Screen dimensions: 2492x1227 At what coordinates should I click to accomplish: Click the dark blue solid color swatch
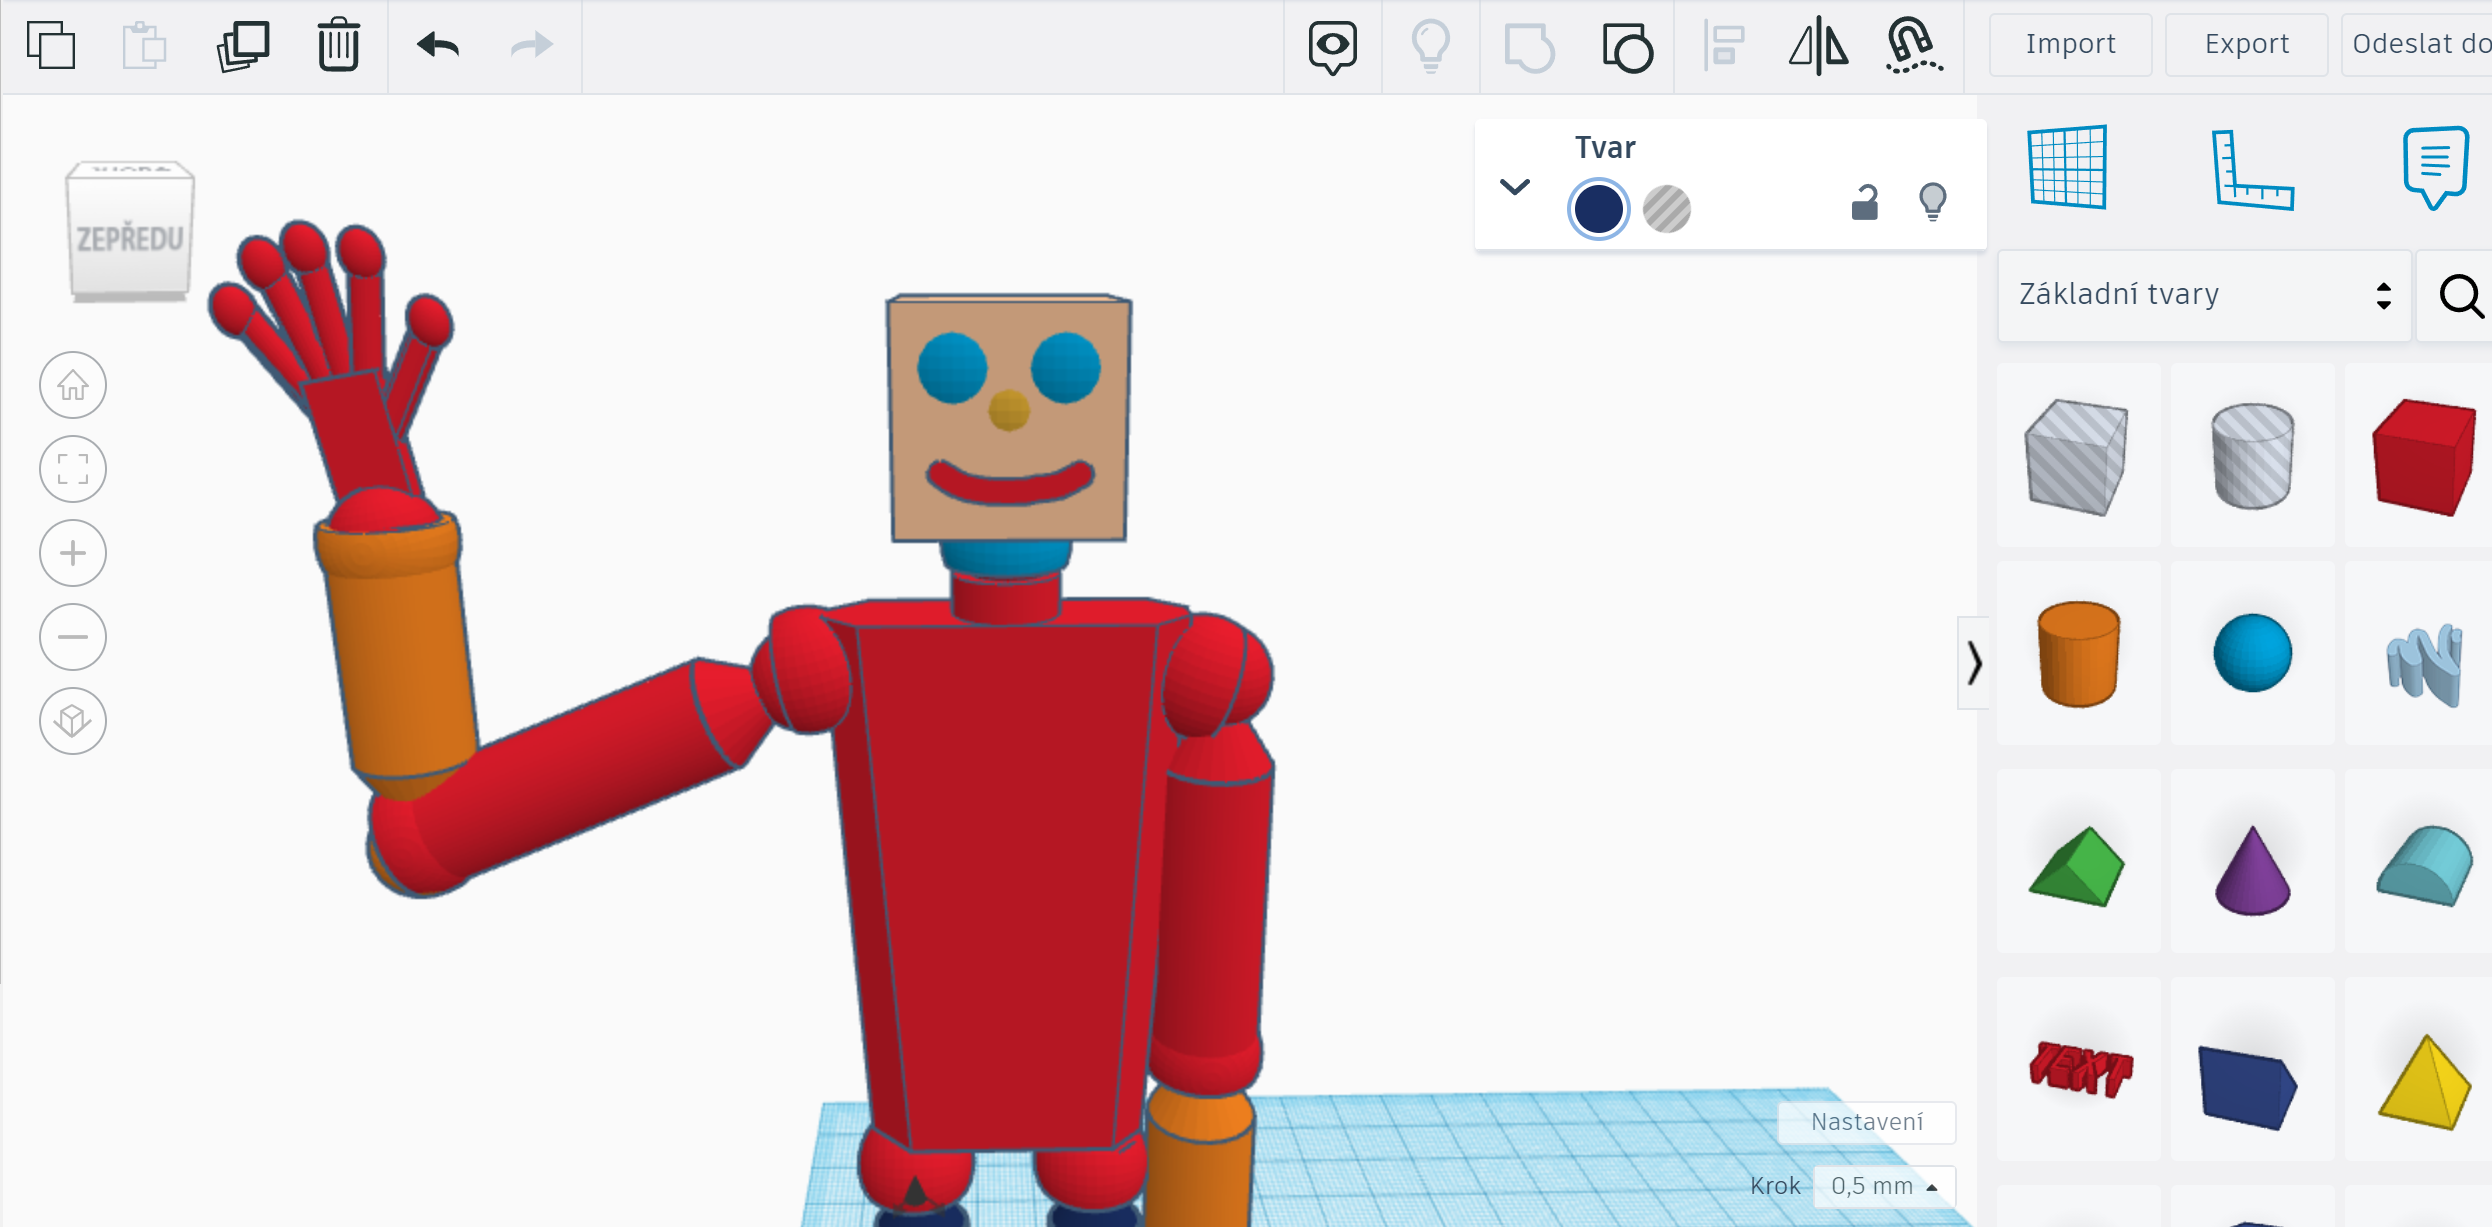click(x=1598, y=209)
